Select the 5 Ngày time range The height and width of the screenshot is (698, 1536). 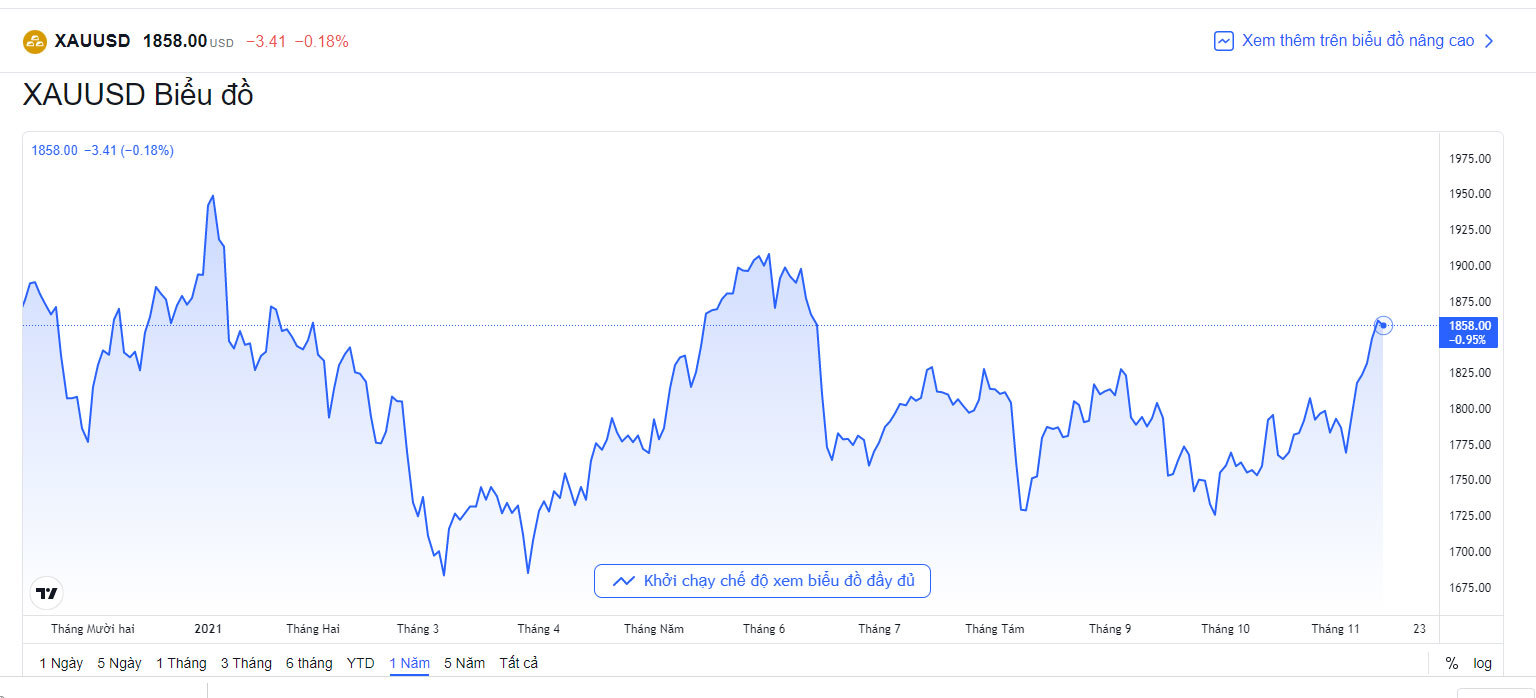[119, 663]
